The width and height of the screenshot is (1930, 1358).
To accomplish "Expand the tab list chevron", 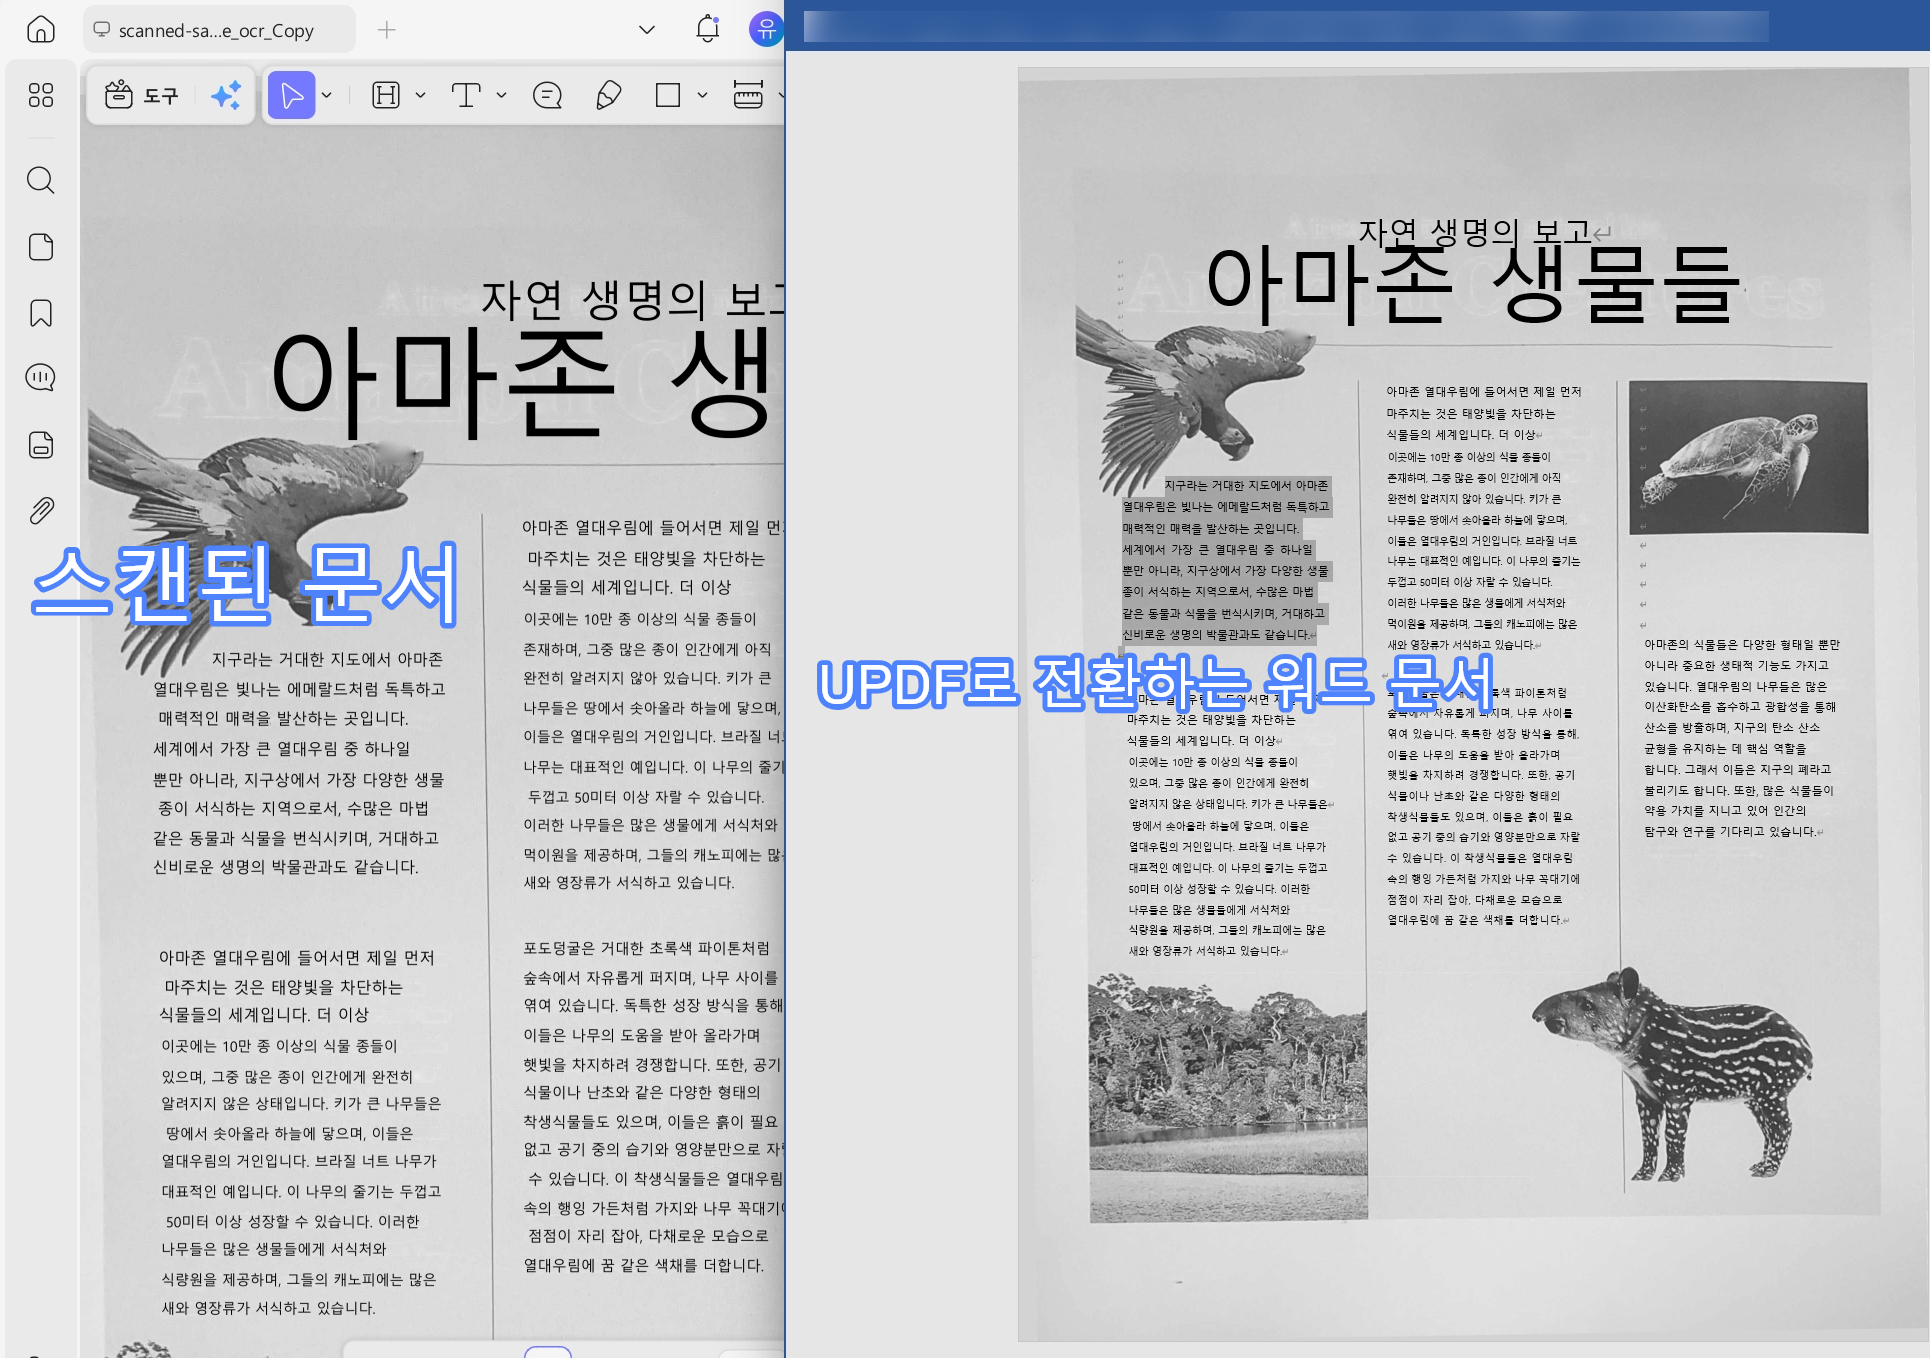I will click(647, 30).
